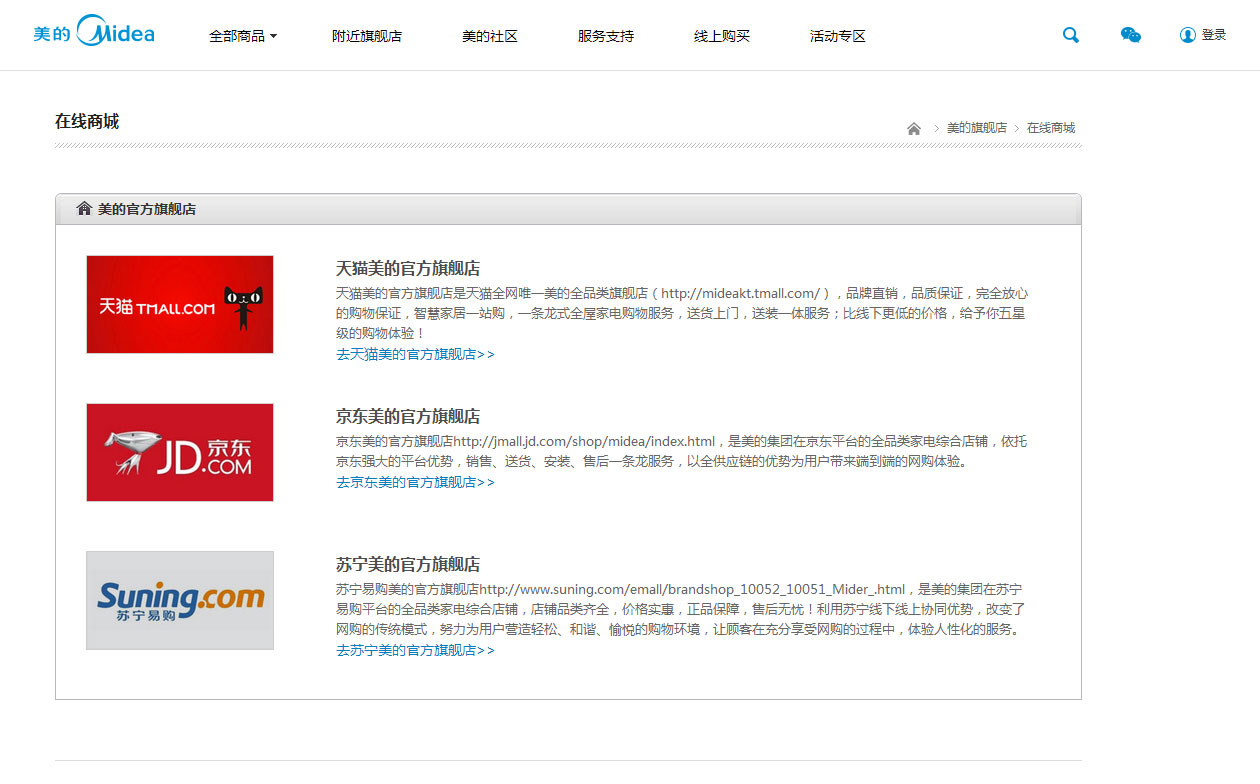Open the Tmall.com store banner image

click(180, 304)
